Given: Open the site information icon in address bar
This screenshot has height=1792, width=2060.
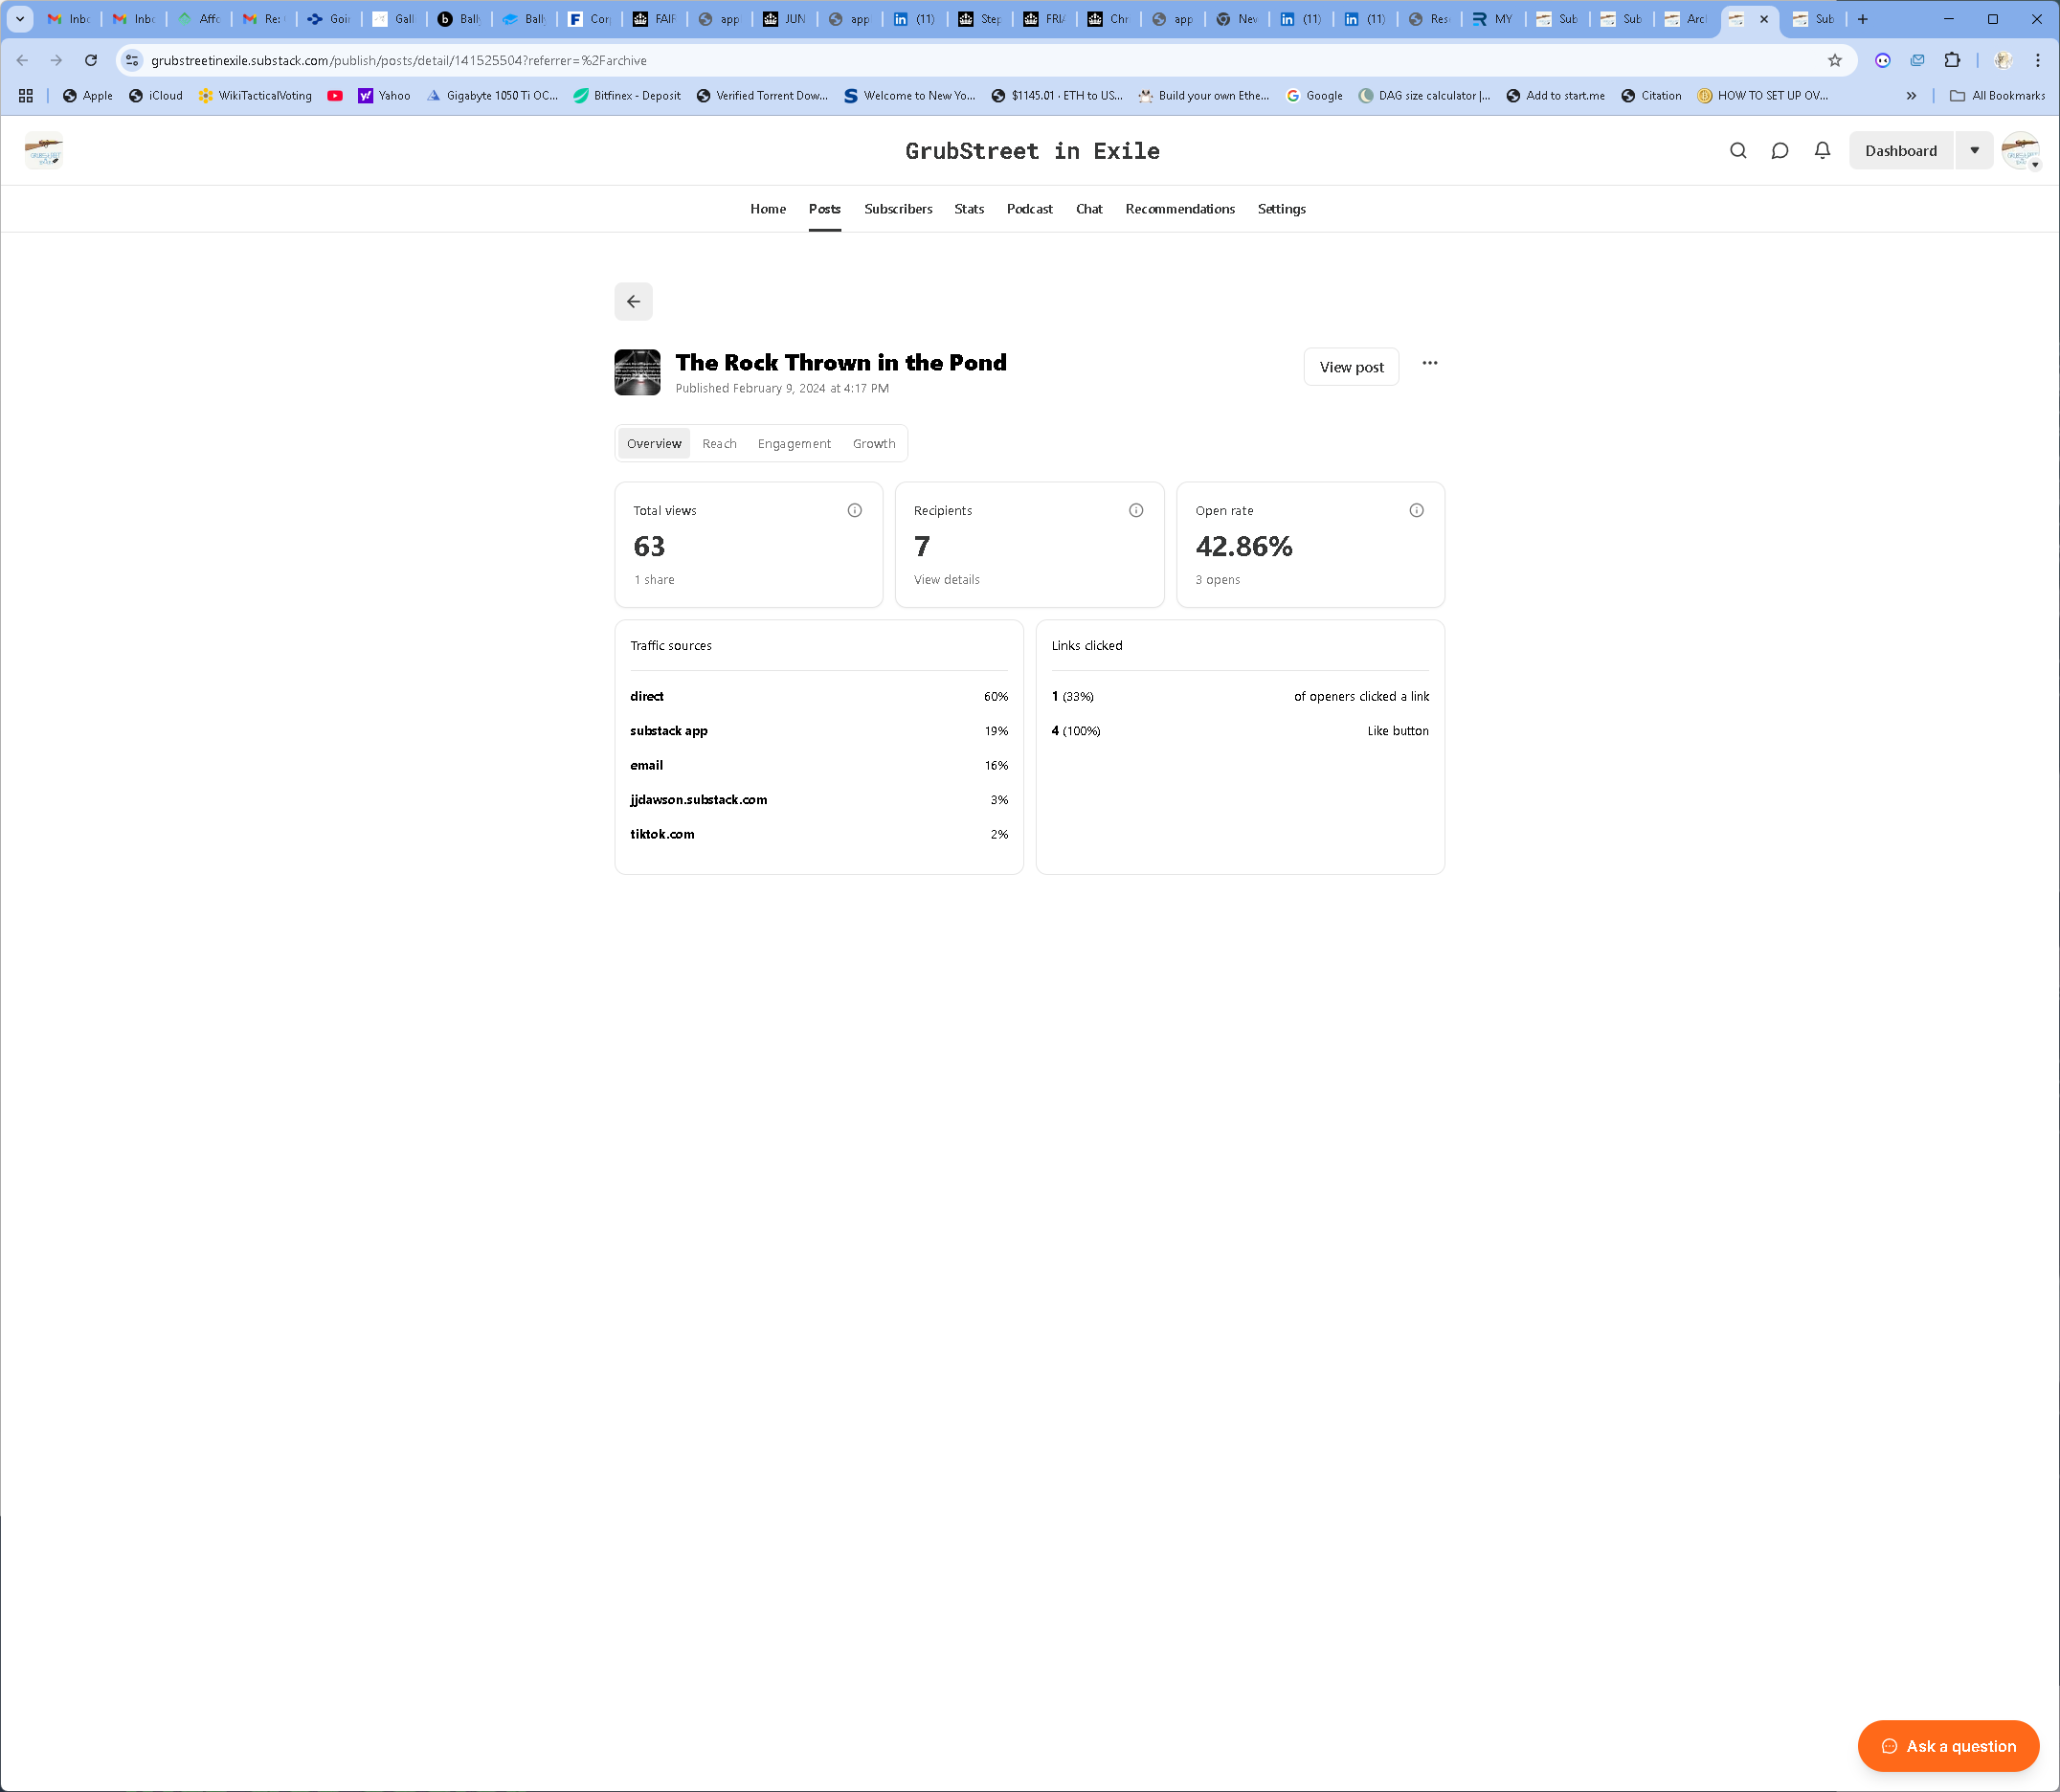Looking at the screenshot, I should coord(132,60).
